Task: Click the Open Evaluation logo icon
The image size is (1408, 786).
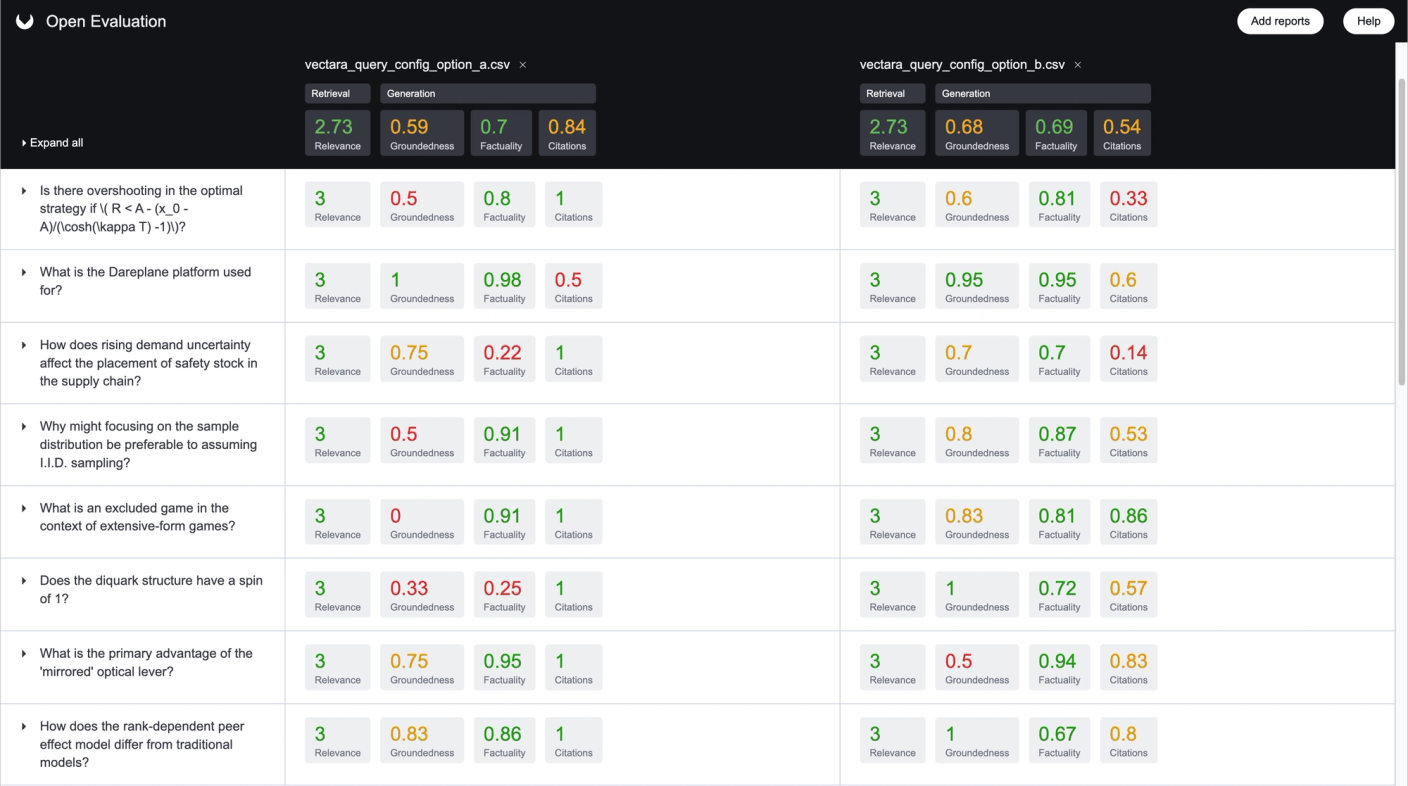Action: tap(25, 21)
